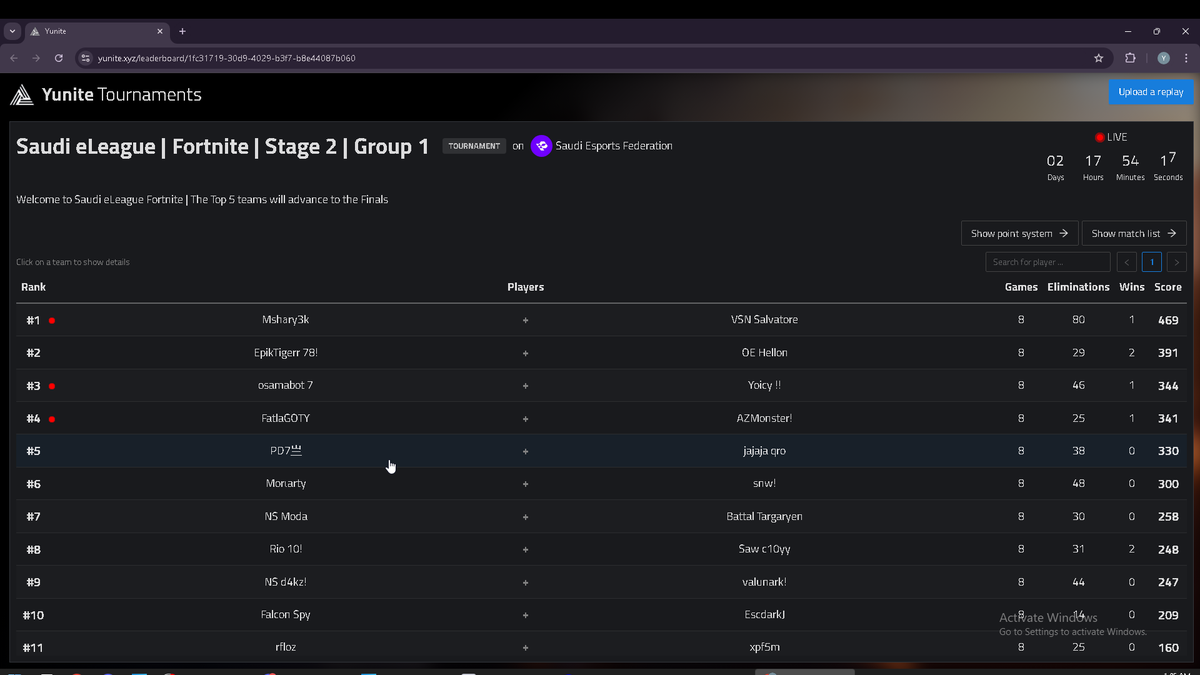This screenshot has width=1200, height=675.
Task: Click player name jajaja qro
Action: (x=764, y=451)
